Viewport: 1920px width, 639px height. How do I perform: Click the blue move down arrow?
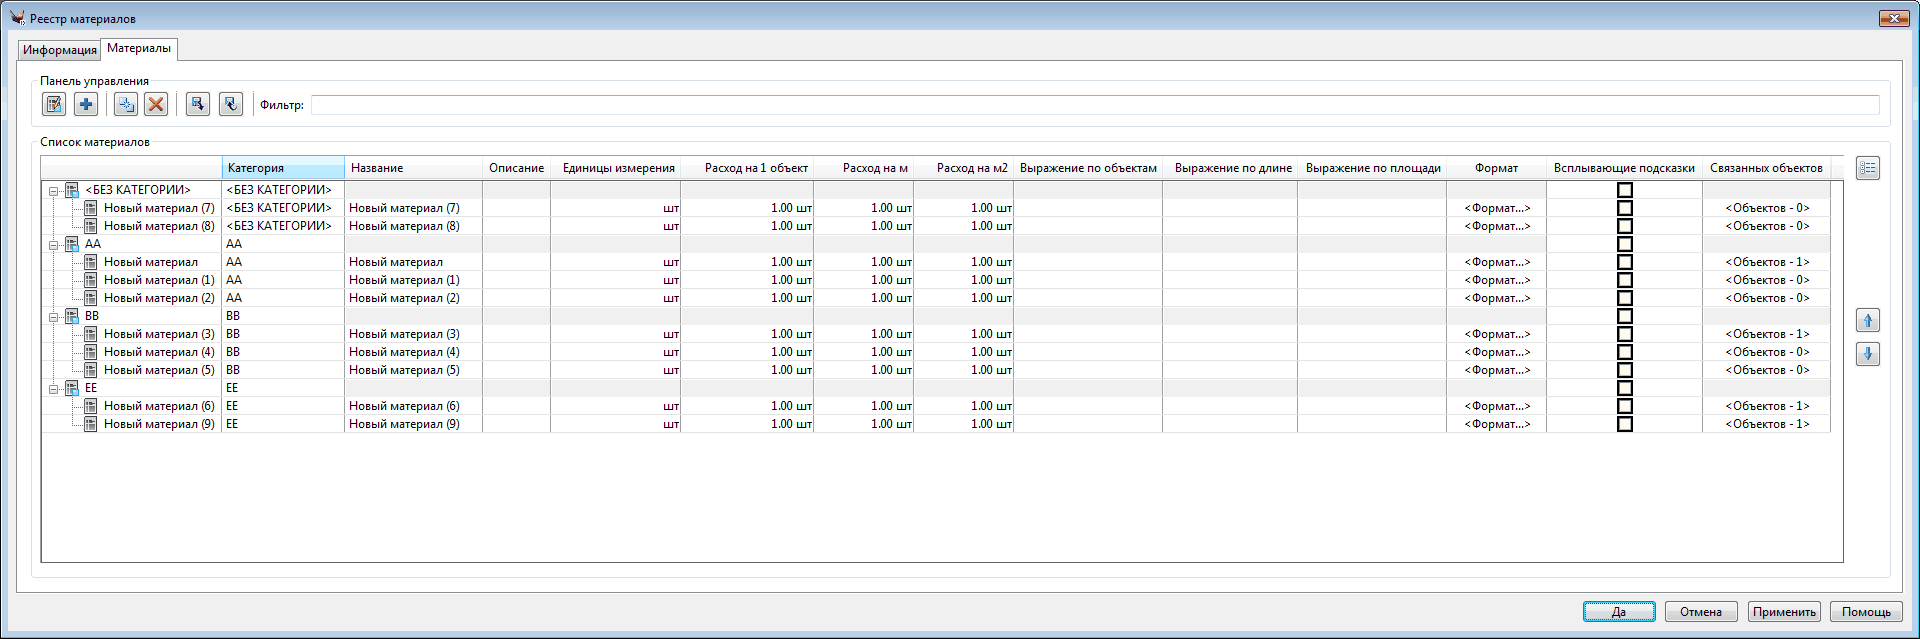(1867, 354)
